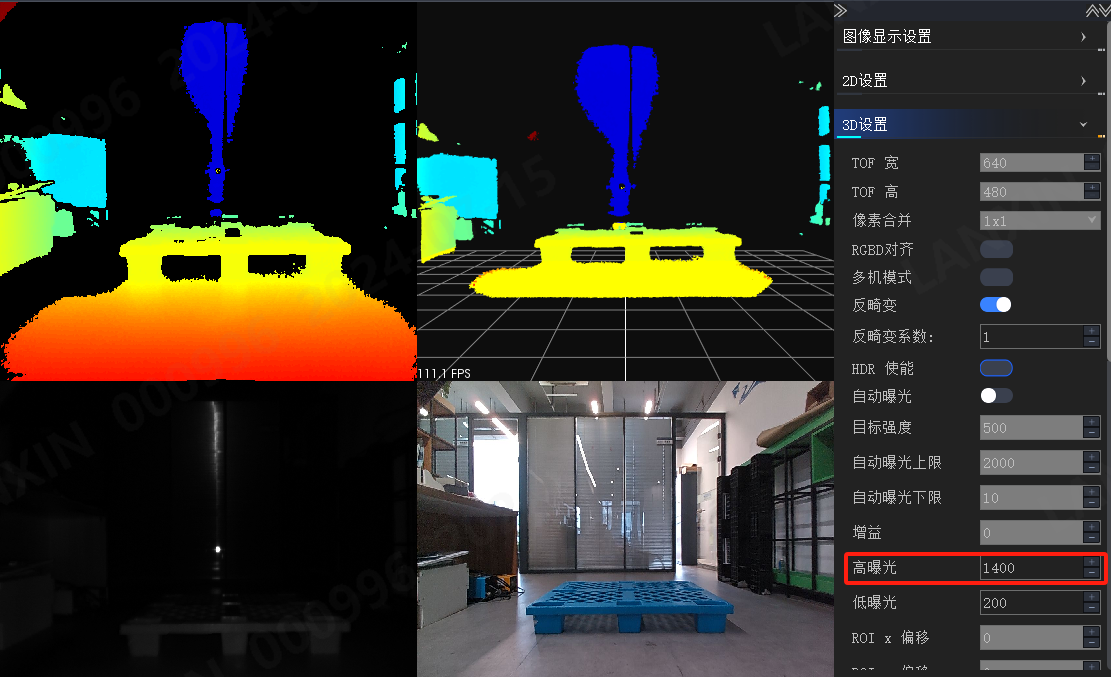1111x677 pixels.
Task: Toggle the 多机模式 switch
Action: click(x=996, y=277)
